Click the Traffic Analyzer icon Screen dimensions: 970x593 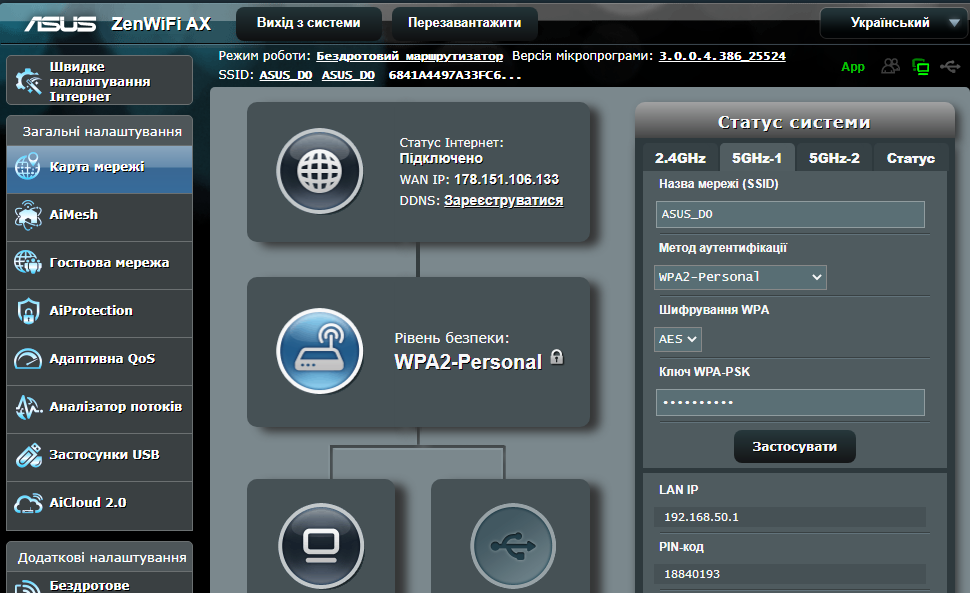click(x=28, y=406)
